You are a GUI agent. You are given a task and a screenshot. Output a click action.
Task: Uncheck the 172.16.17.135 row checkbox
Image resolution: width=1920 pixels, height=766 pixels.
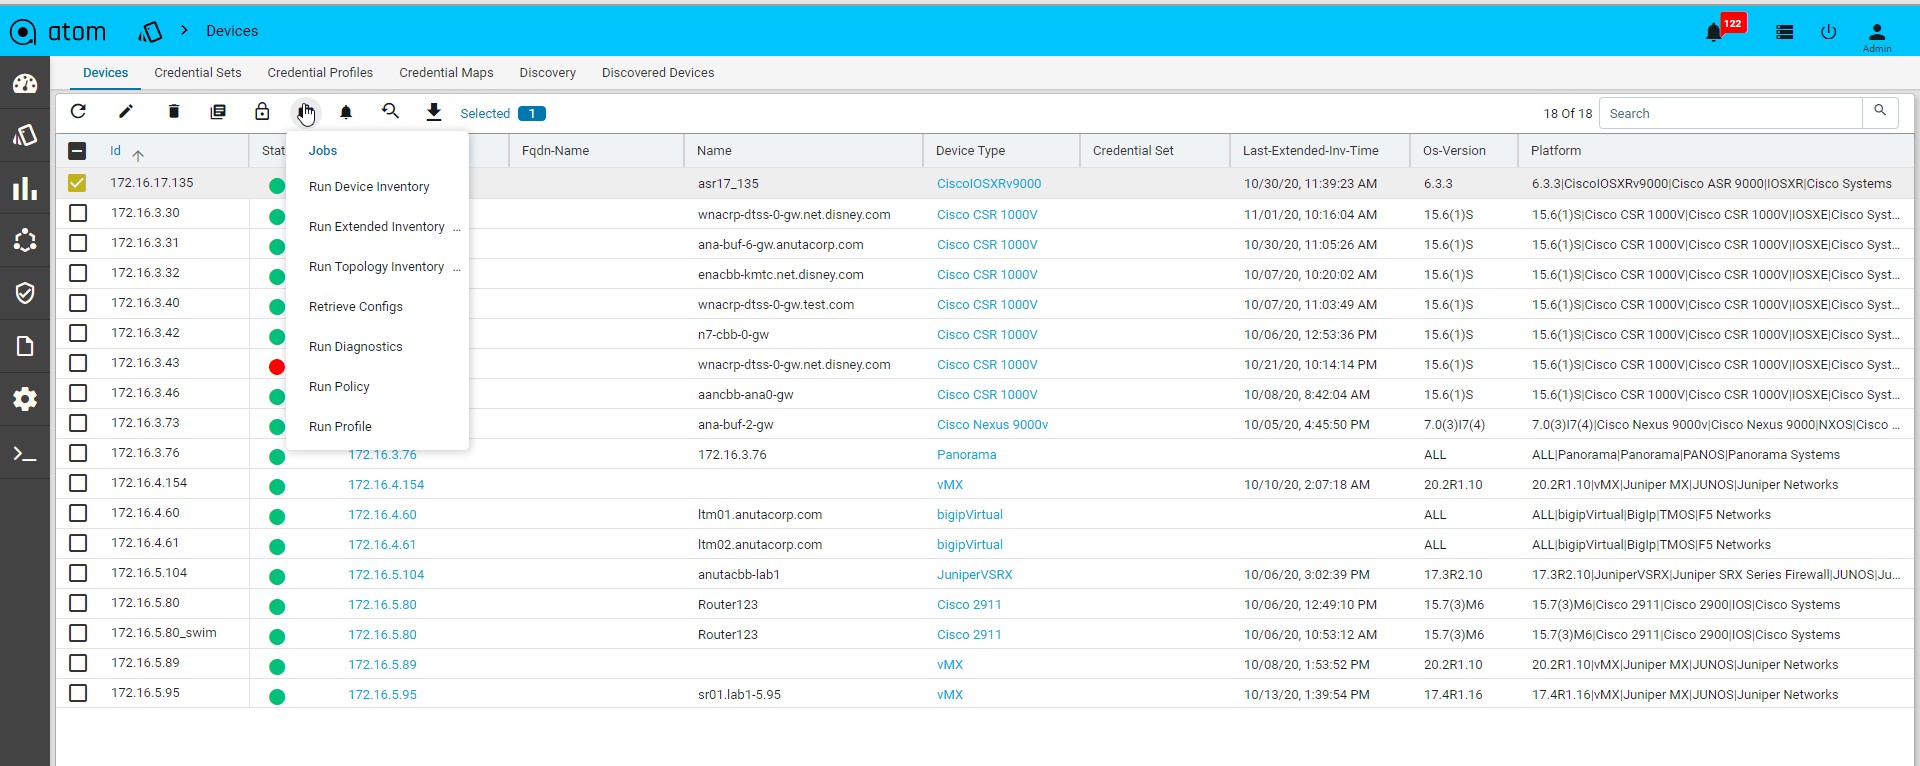point(77,183)
